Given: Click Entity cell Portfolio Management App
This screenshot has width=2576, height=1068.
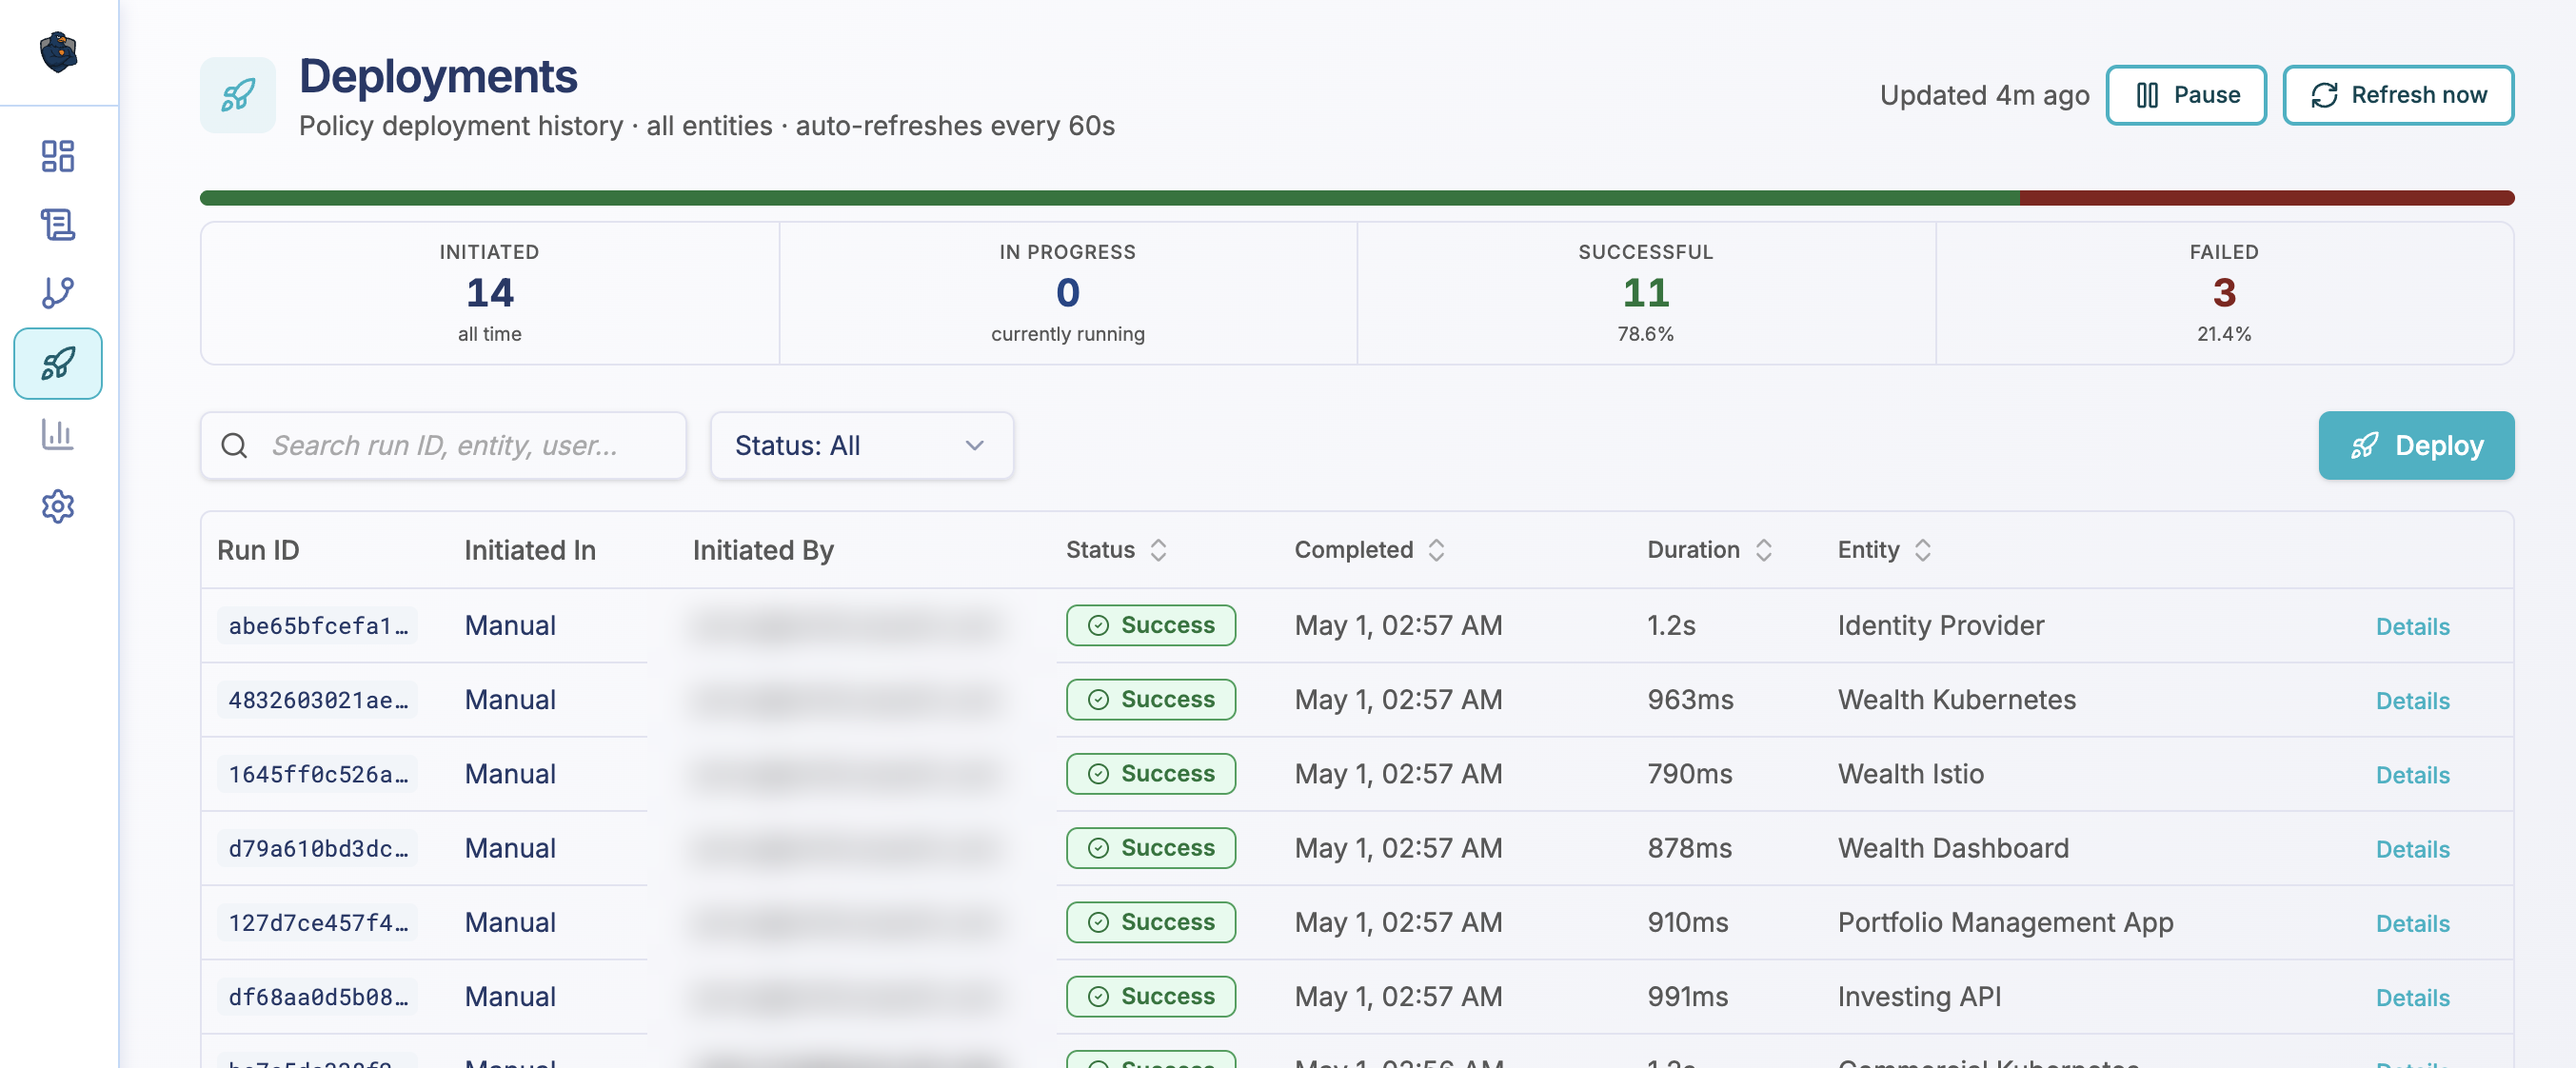Looking at the screenshot, I should 2005,922.
